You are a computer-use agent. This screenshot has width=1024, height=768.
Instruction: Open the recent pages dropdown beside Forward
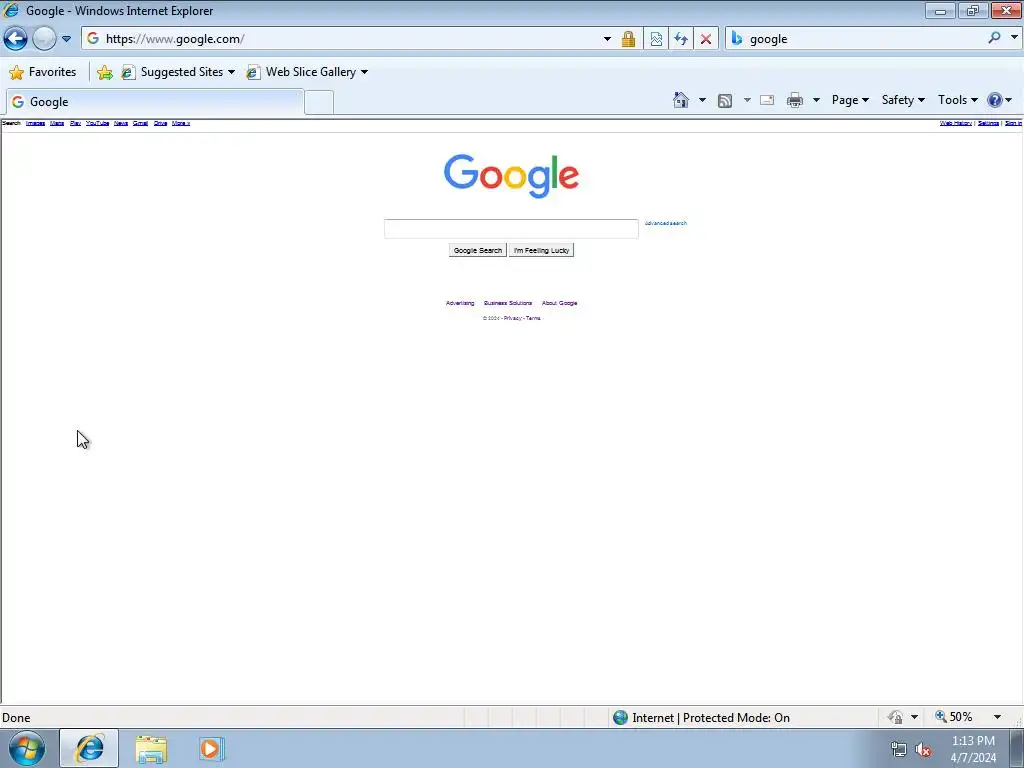pos(67,39)
